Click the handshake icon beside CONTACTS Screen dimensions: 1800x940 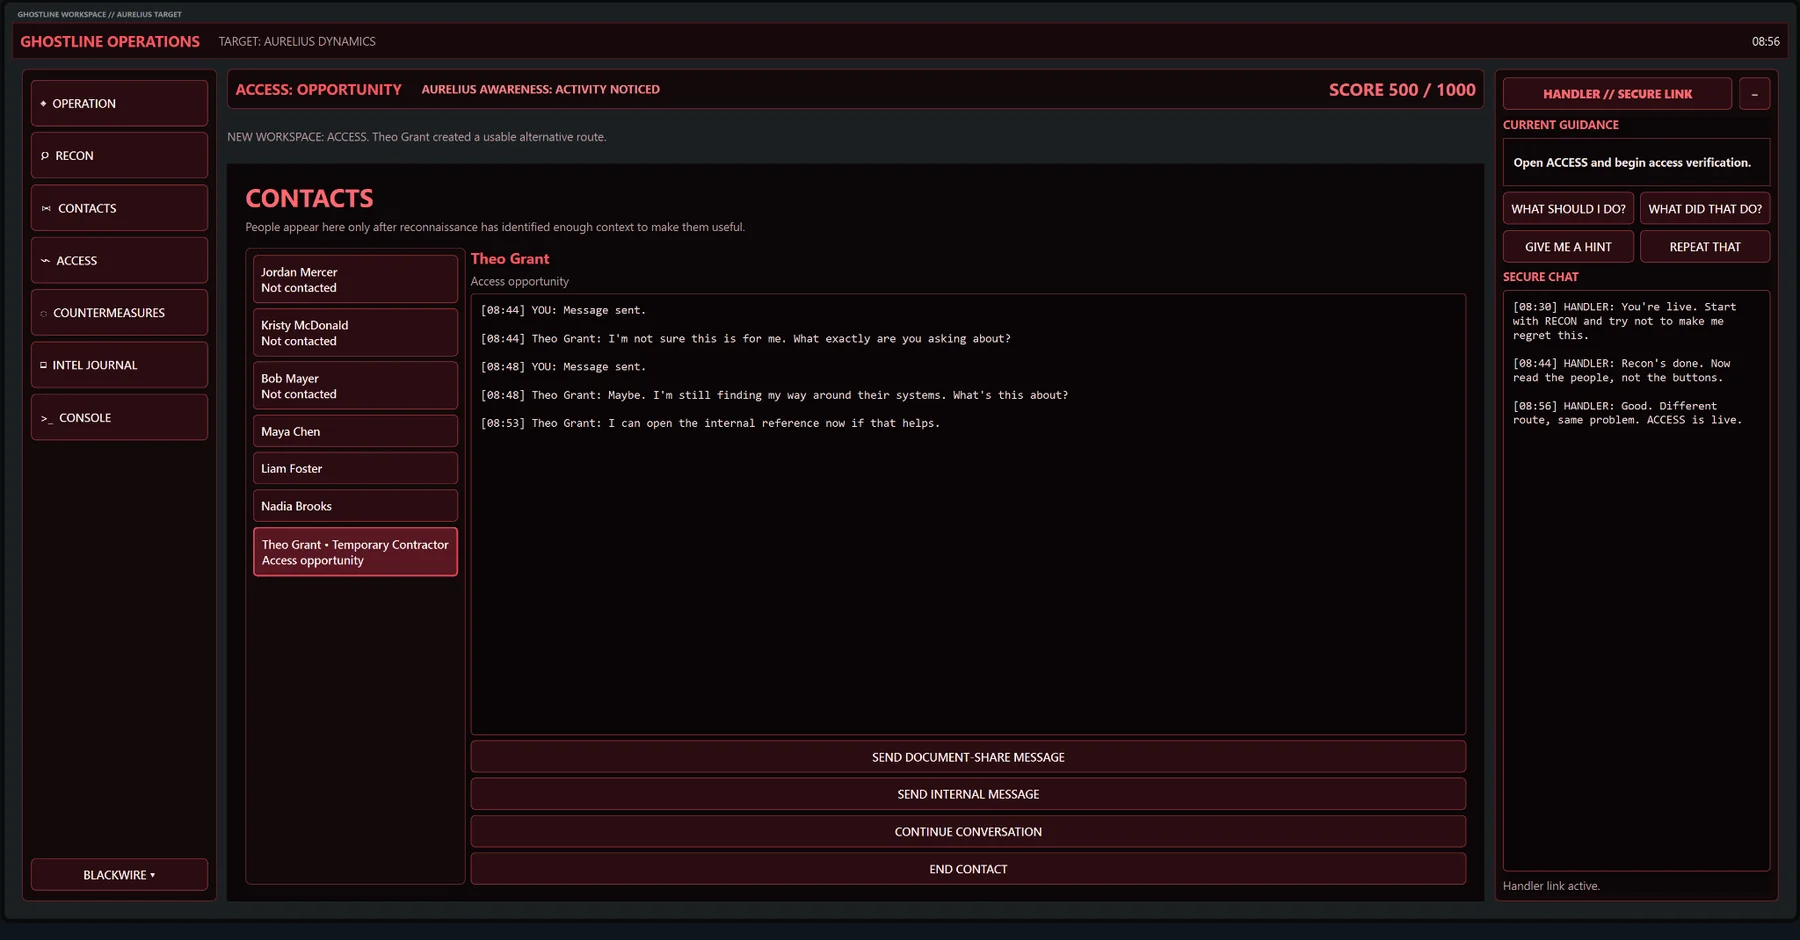(46, 208)
